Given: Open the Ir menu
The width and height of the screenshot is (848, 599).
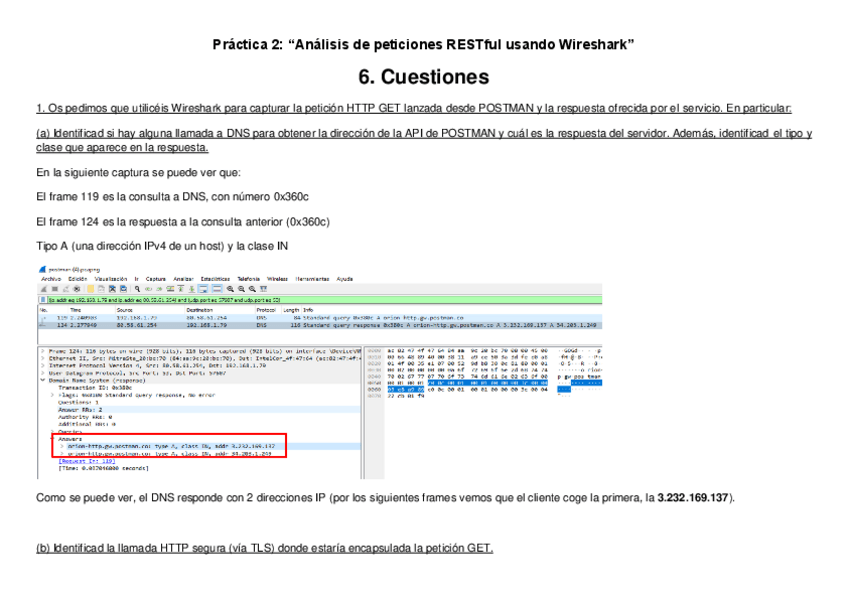Looking at the screenshot, I should [137, 279].
